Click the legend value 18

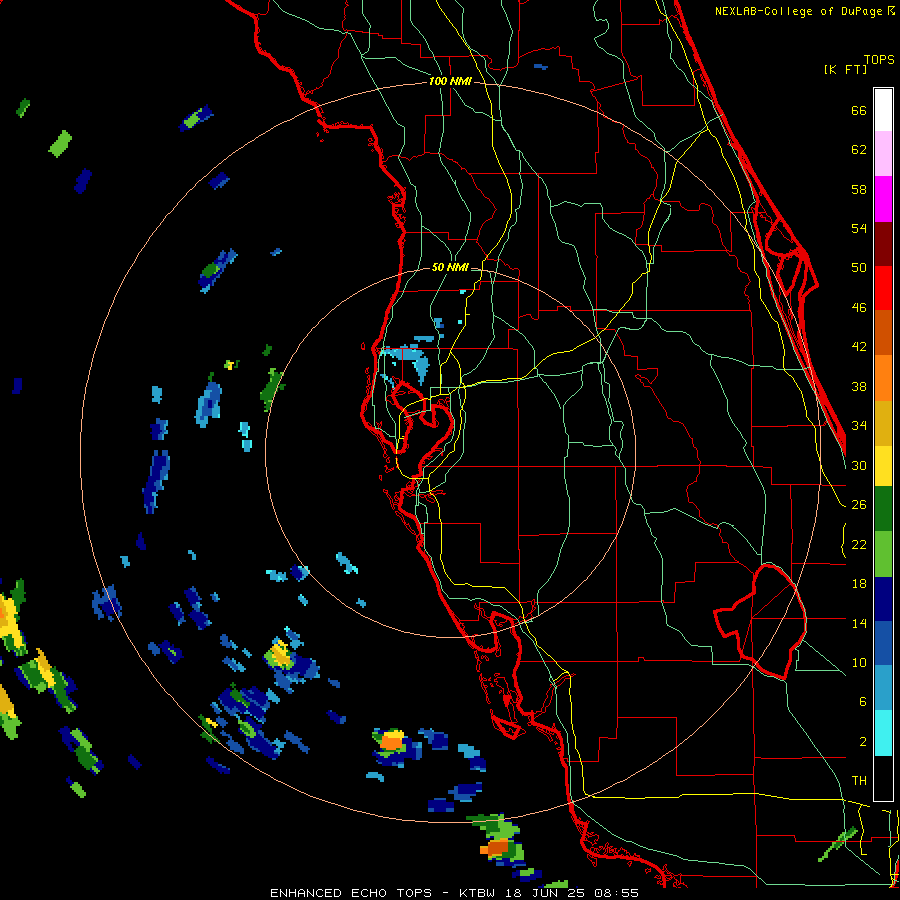pyautogui.click(x=859, y=584)
